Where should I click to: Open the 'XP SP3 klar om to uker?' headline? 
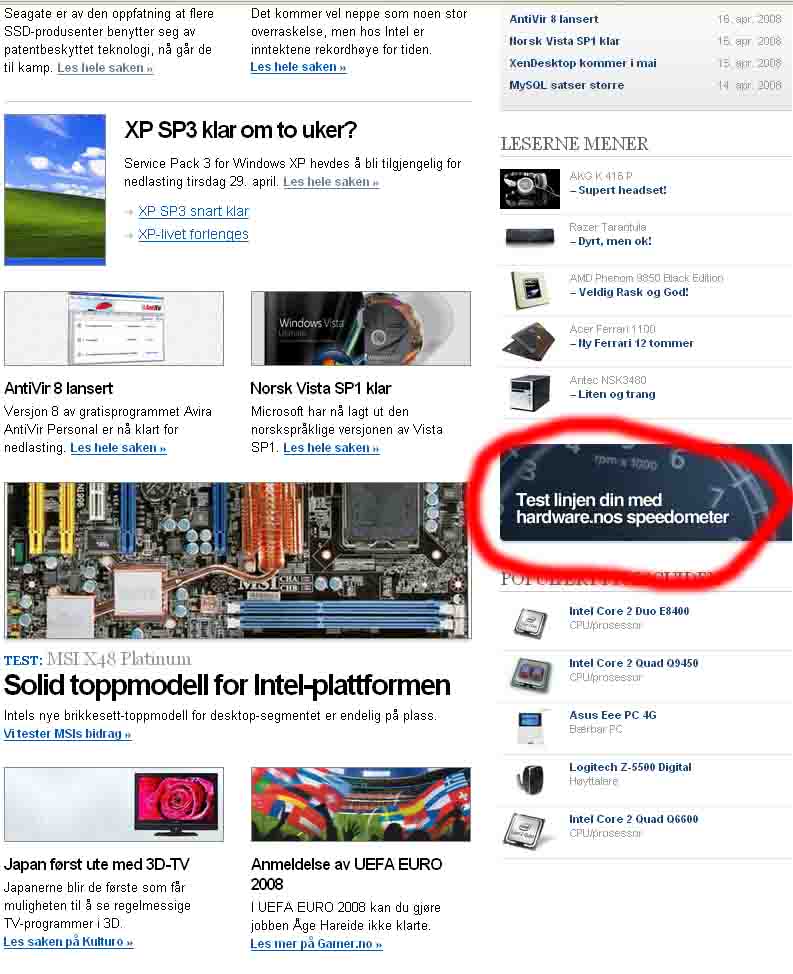[x=240, y=130]
